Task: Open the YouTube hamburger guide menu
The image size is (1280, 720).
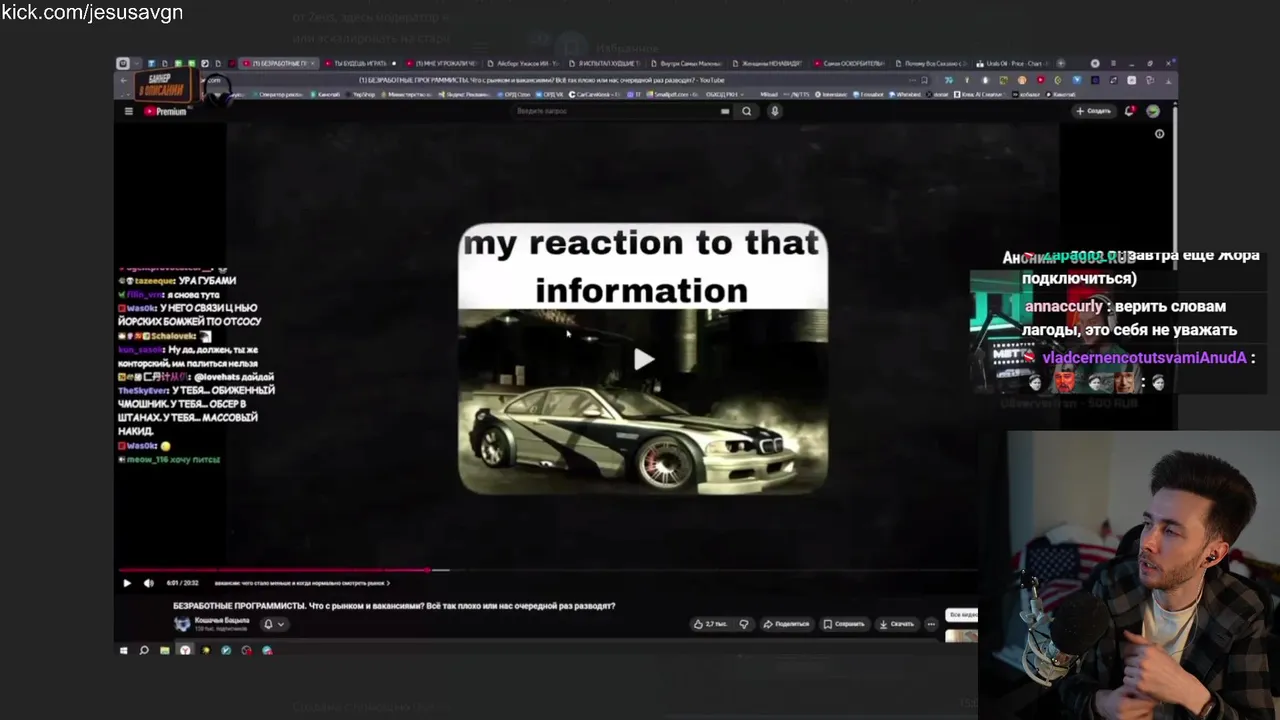Action: click(128, 111)
